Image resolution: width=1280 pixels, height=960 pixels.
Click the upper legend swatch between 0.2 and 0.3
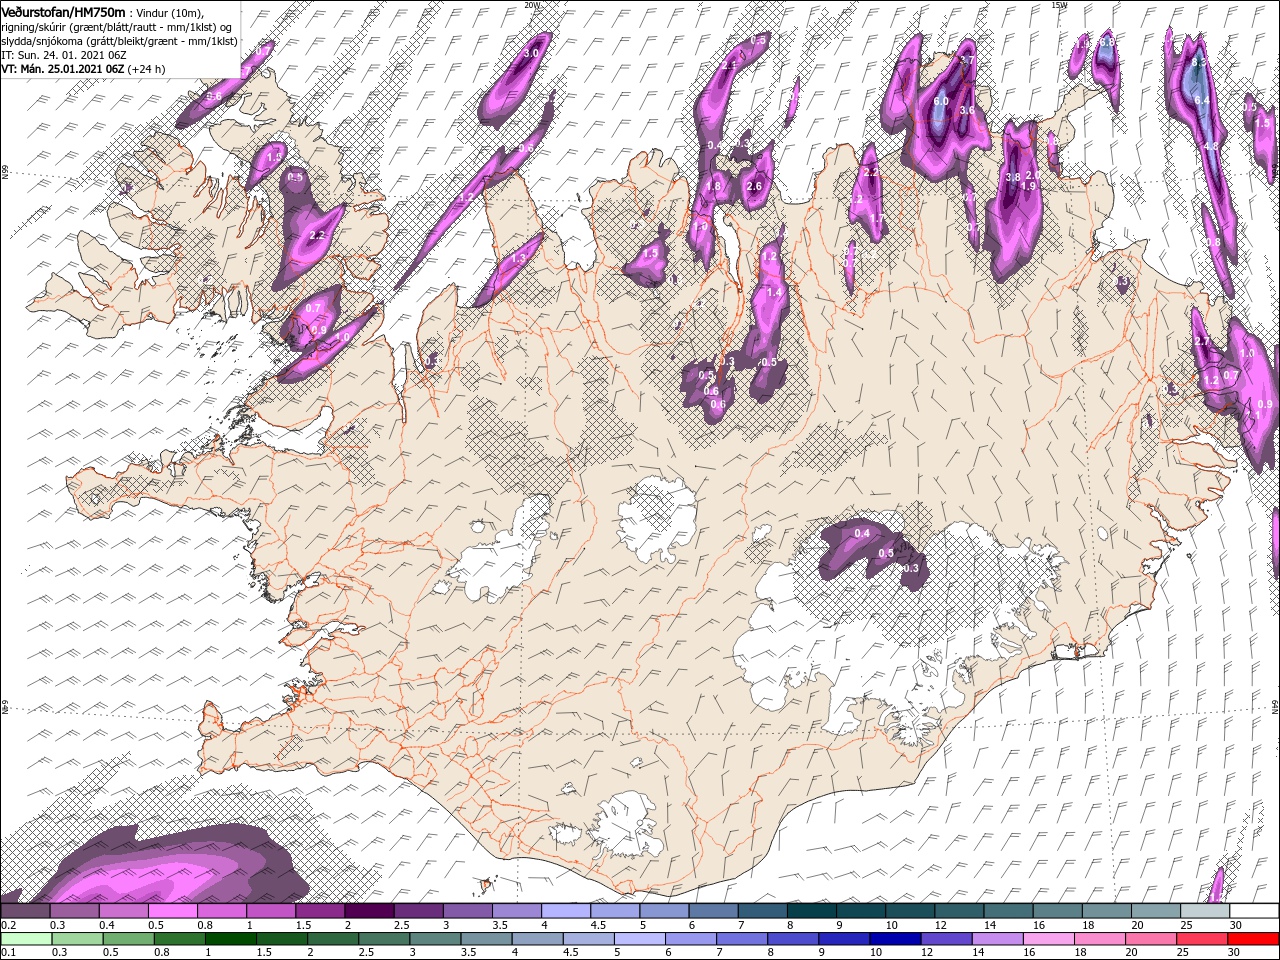point(25,911)
